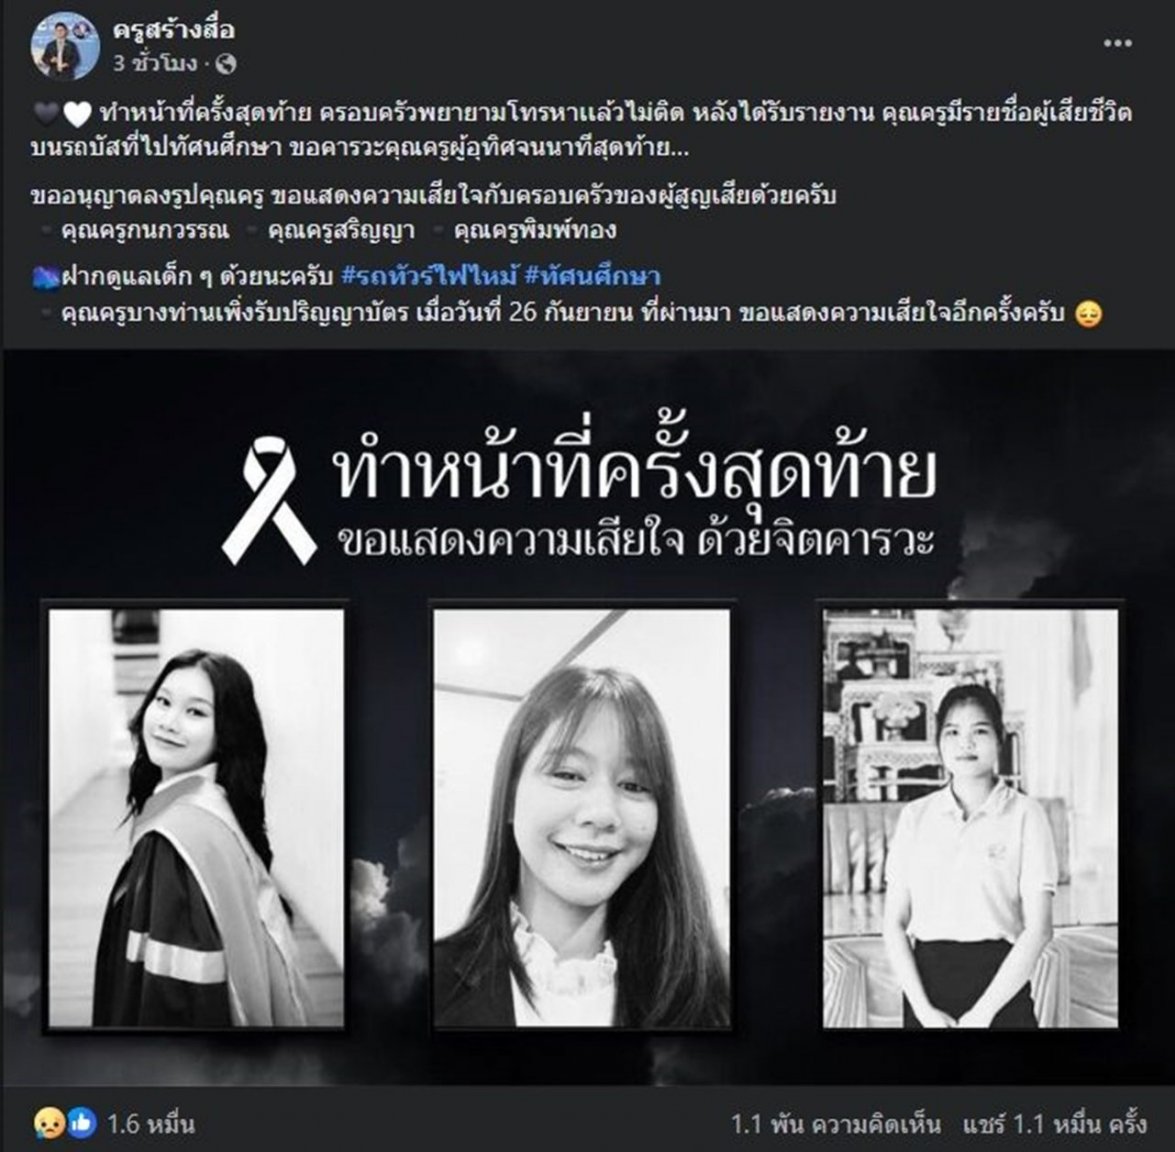Open the left portrait in graduation gown
Viewport: 1175px width, 1152px height.
(196, 818)
